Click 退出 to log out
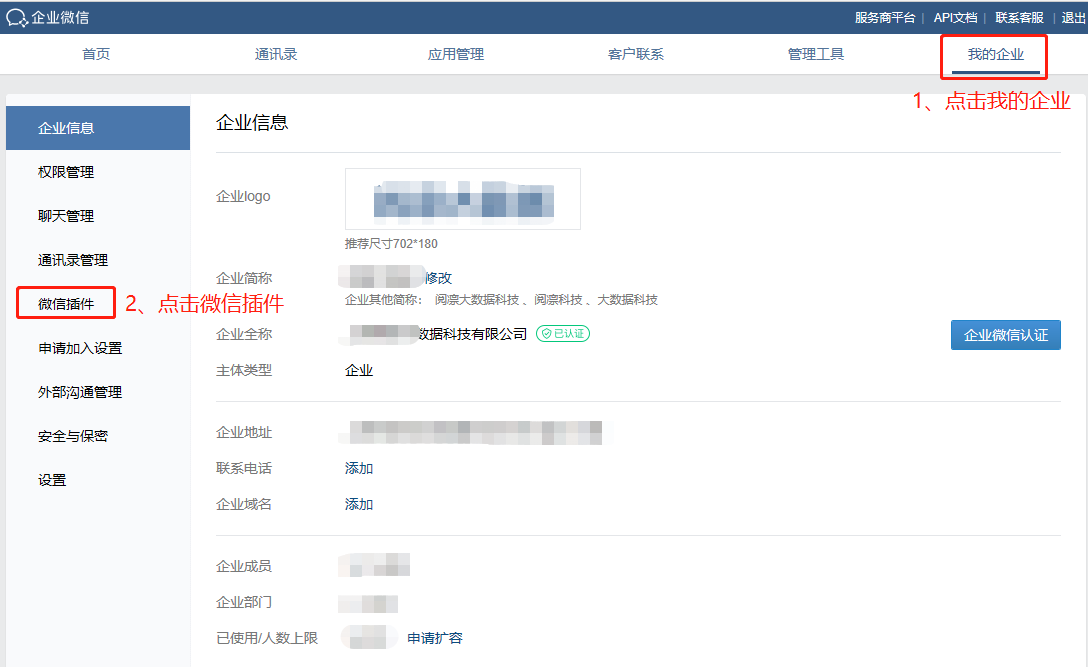The height and width of the screenshot is (667, 1088). coord(1073,17)
